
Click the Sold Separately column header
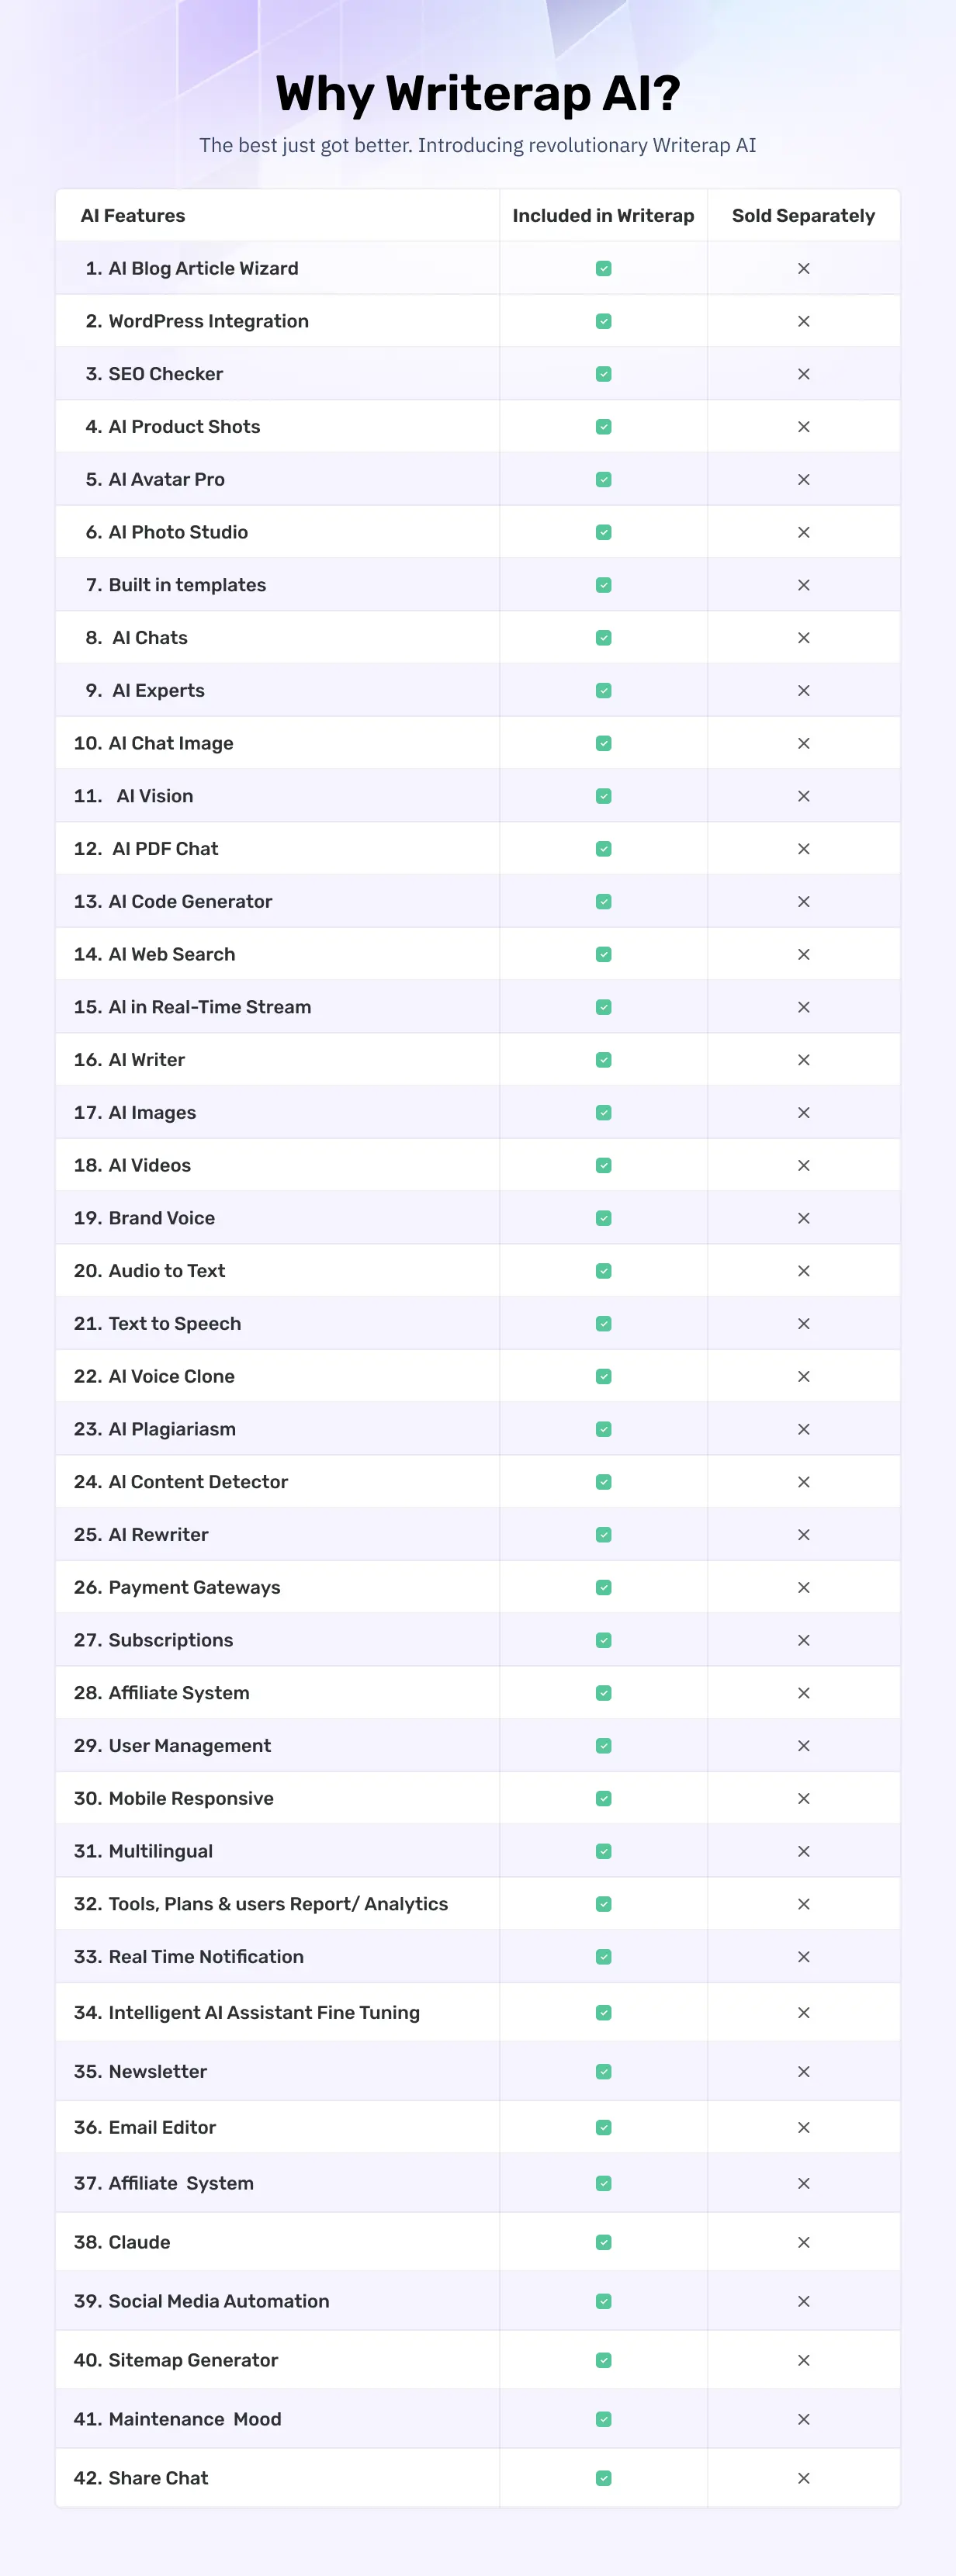tap(803, 216)
